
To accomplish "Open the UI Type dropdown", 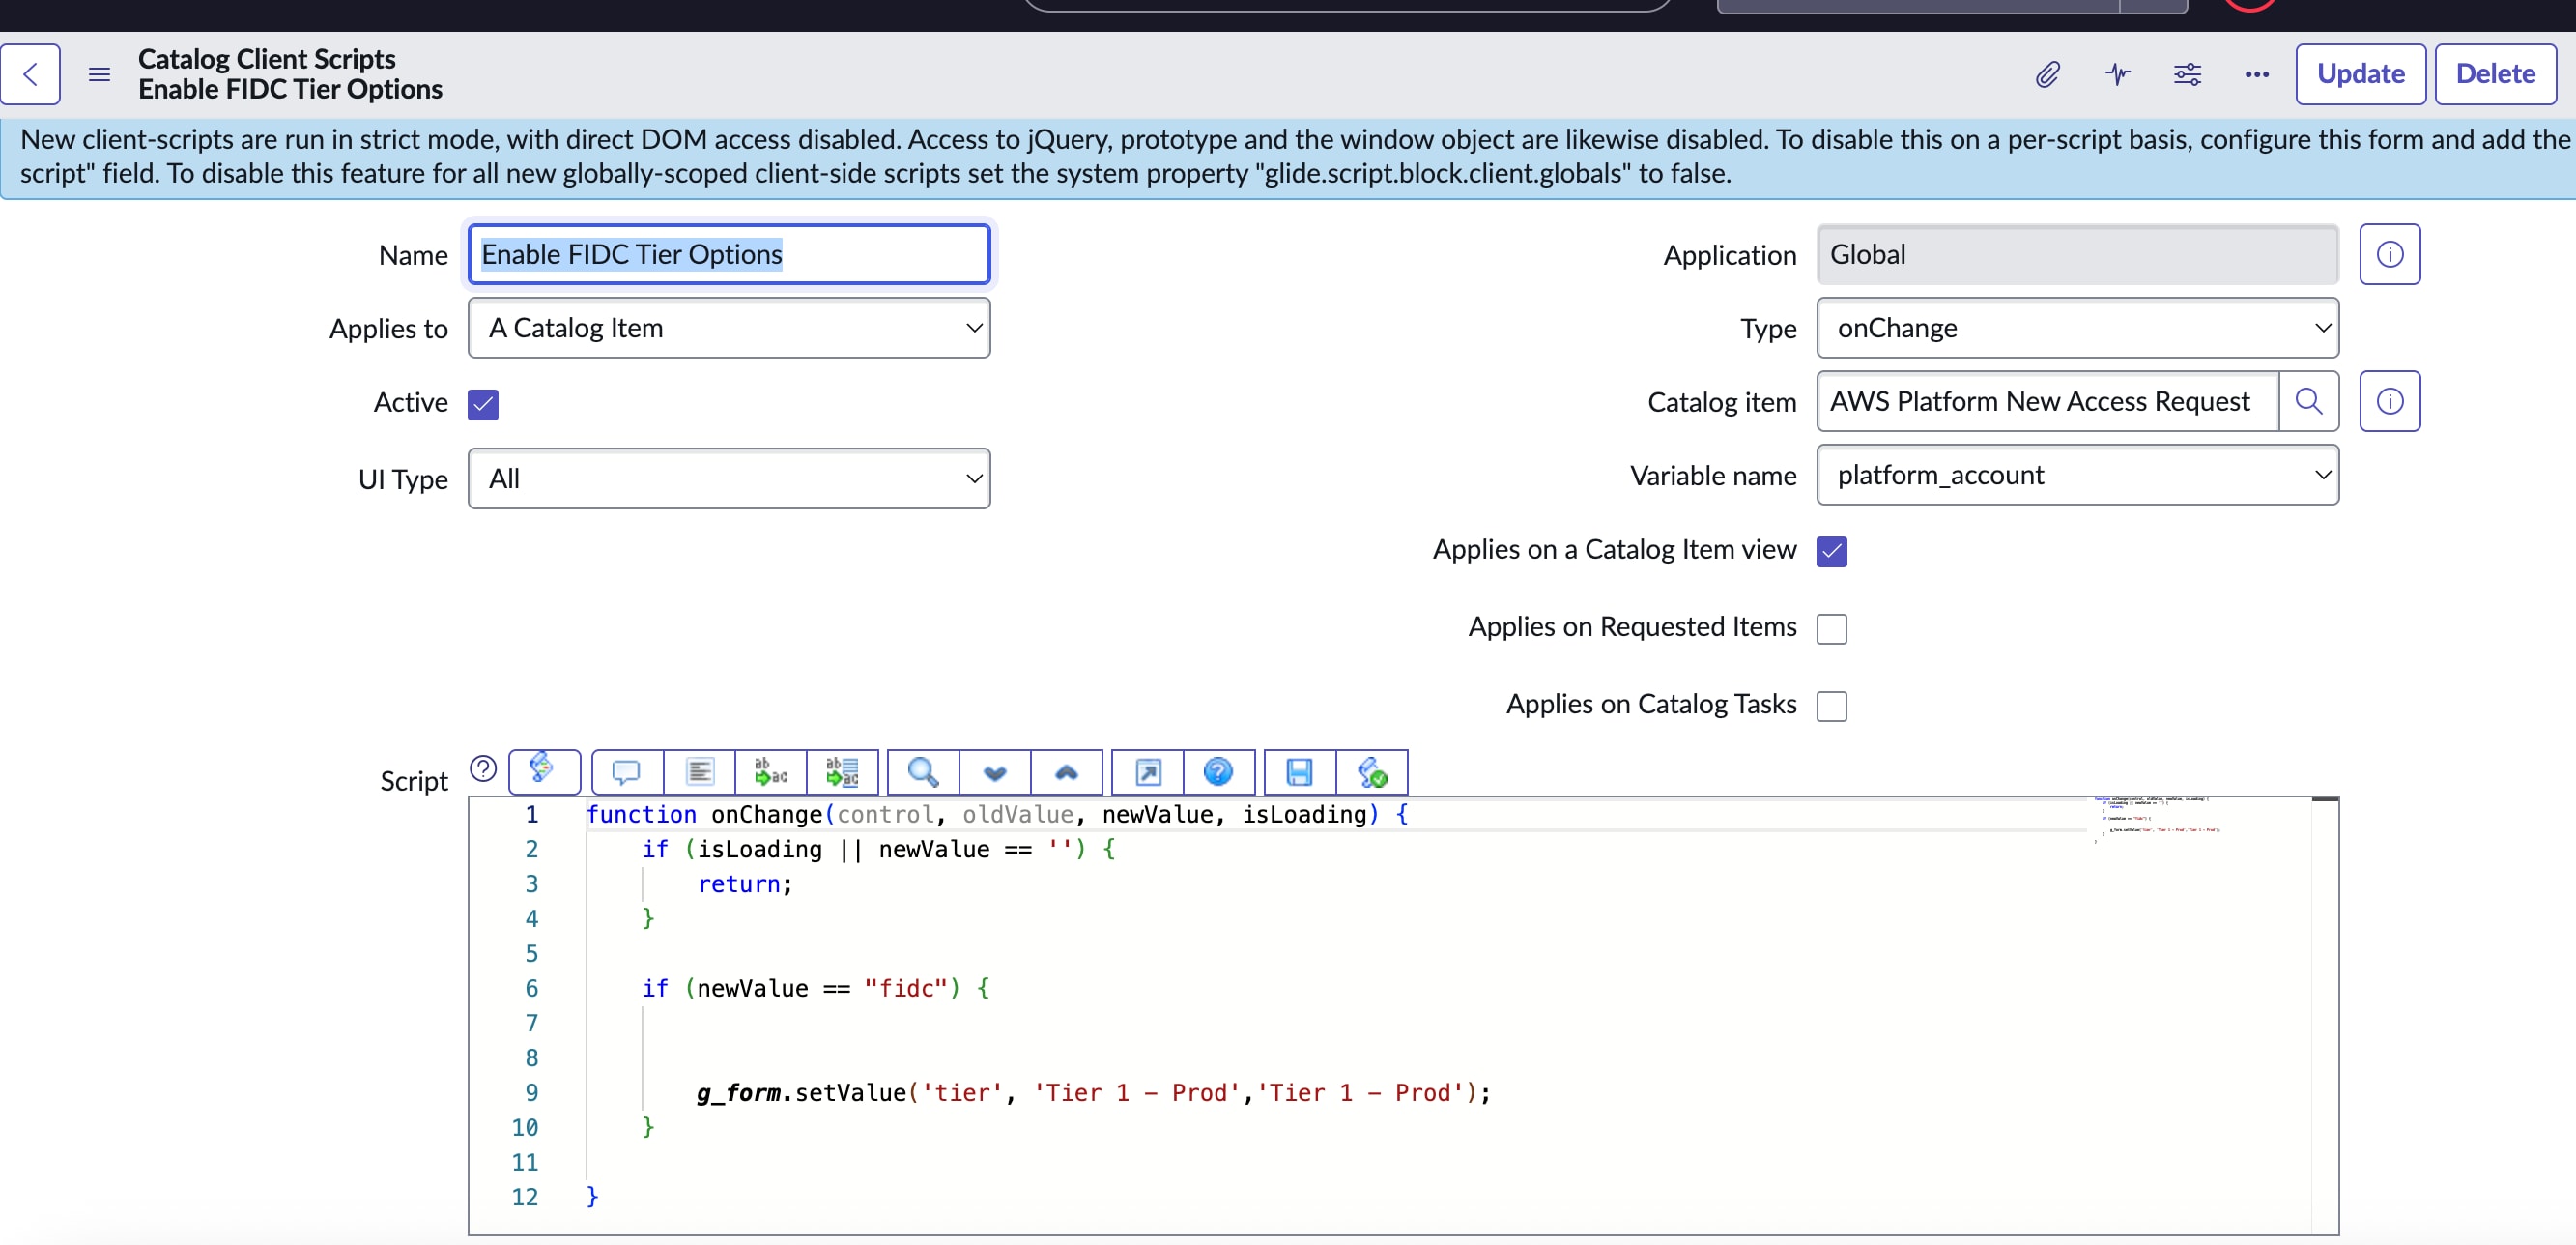I will click(729, 478).
